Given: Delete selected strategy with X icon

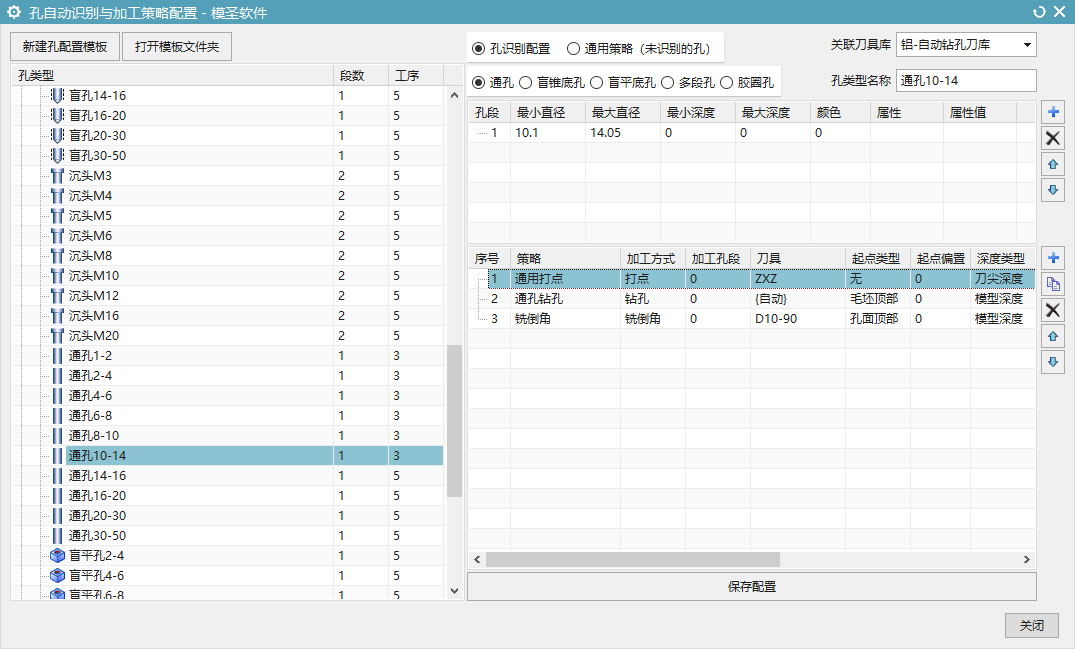Looking at the screenshot, I should (1053, 310).
